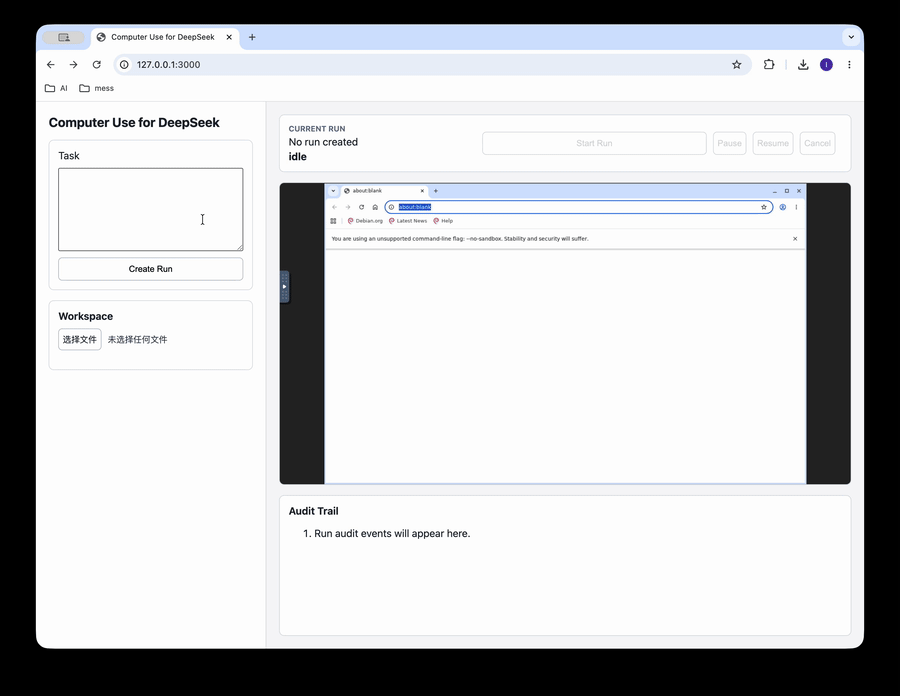The height and width of the screenshot is (696, 900).
Task: Open the AI bookmarks folder
Action: (56, 88)
